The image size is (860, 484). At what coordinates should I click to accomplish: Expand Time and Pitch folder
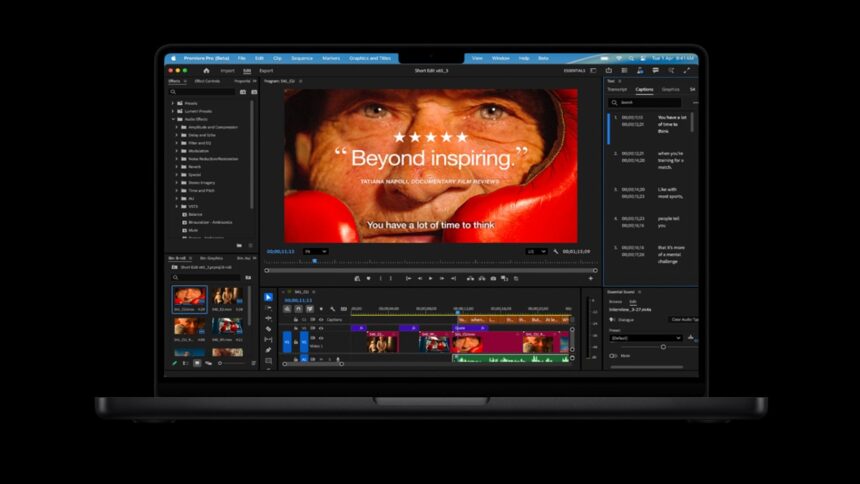pyautogui.click(x=177, y=190)
